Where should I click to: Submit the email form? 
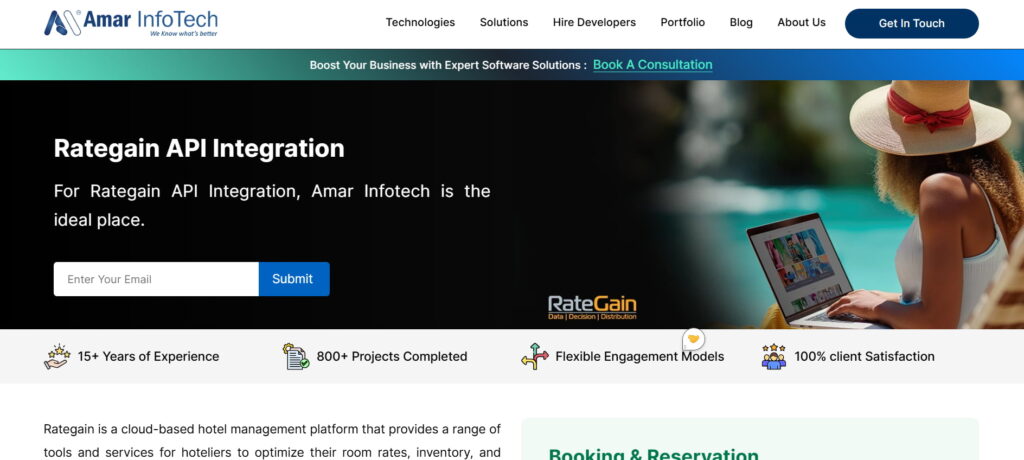click(x=294, y=279)
